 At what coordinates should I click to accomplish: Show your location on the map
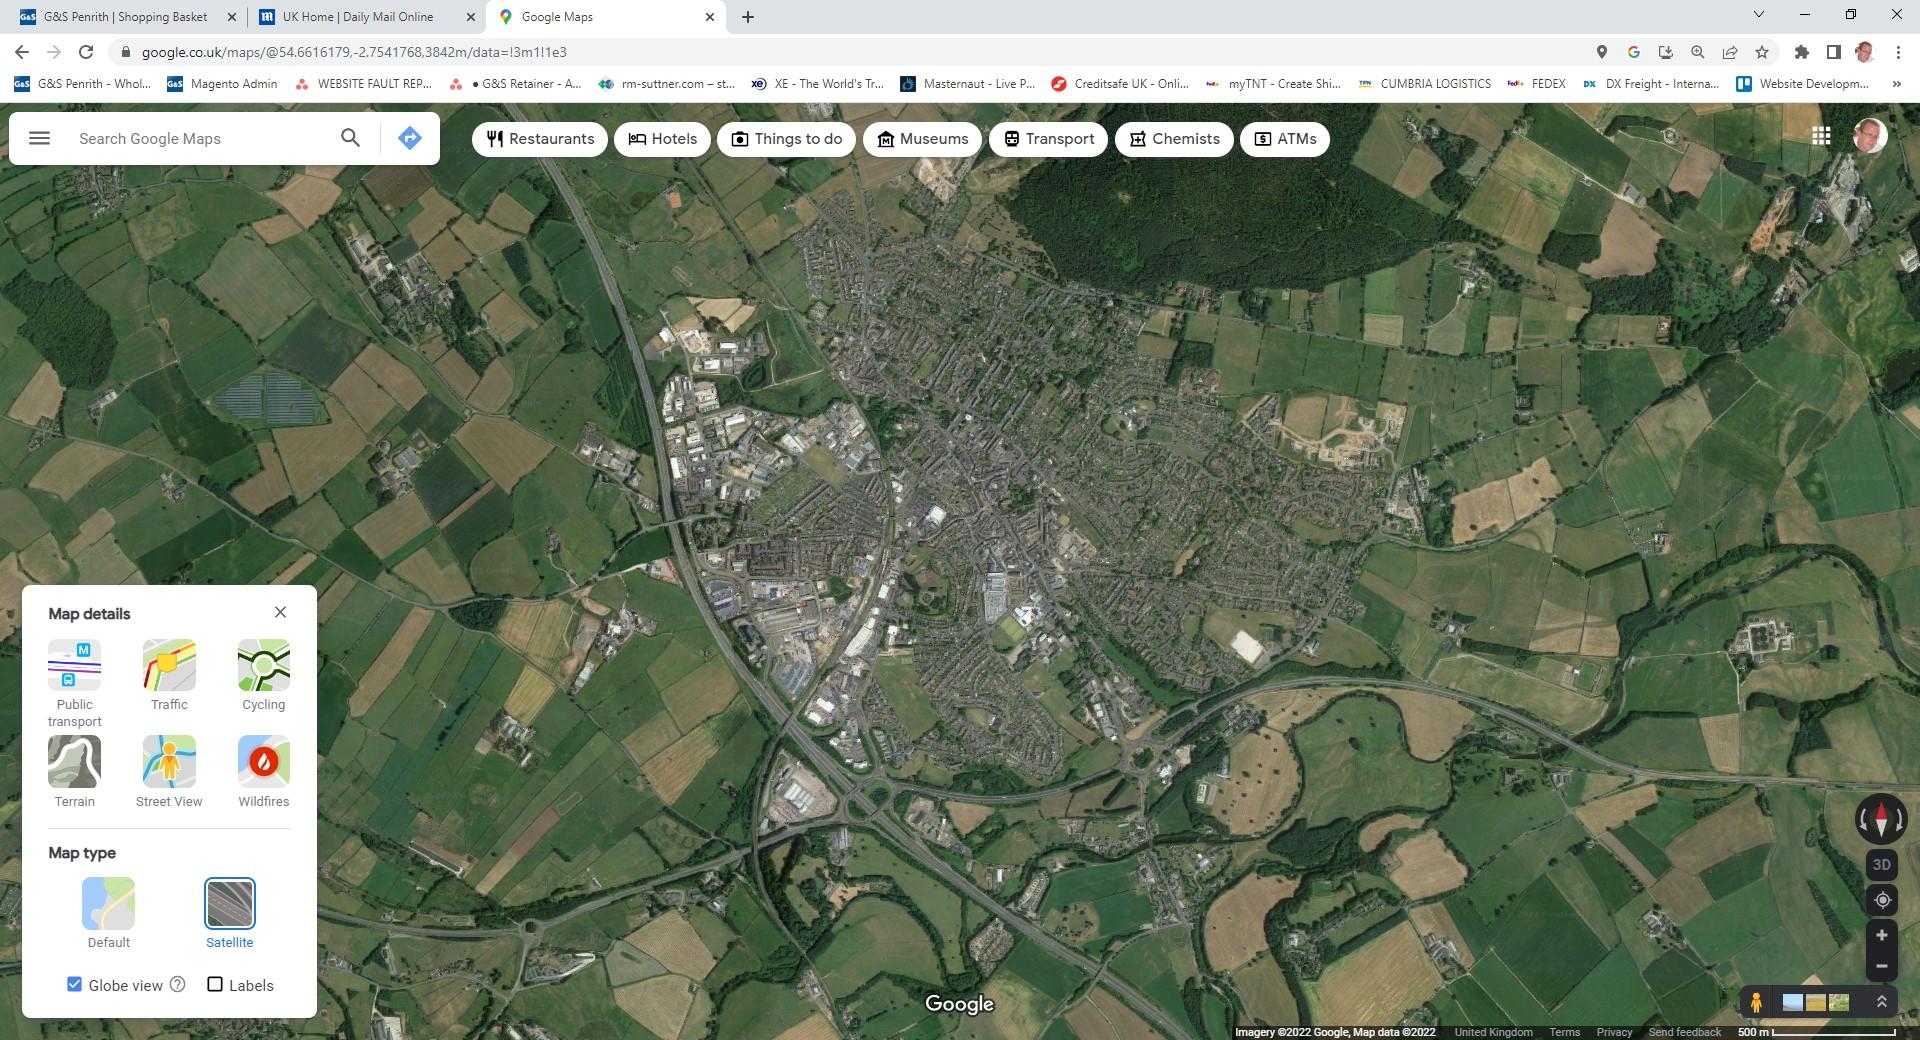pyautogui.click(x=1881, y=900)
